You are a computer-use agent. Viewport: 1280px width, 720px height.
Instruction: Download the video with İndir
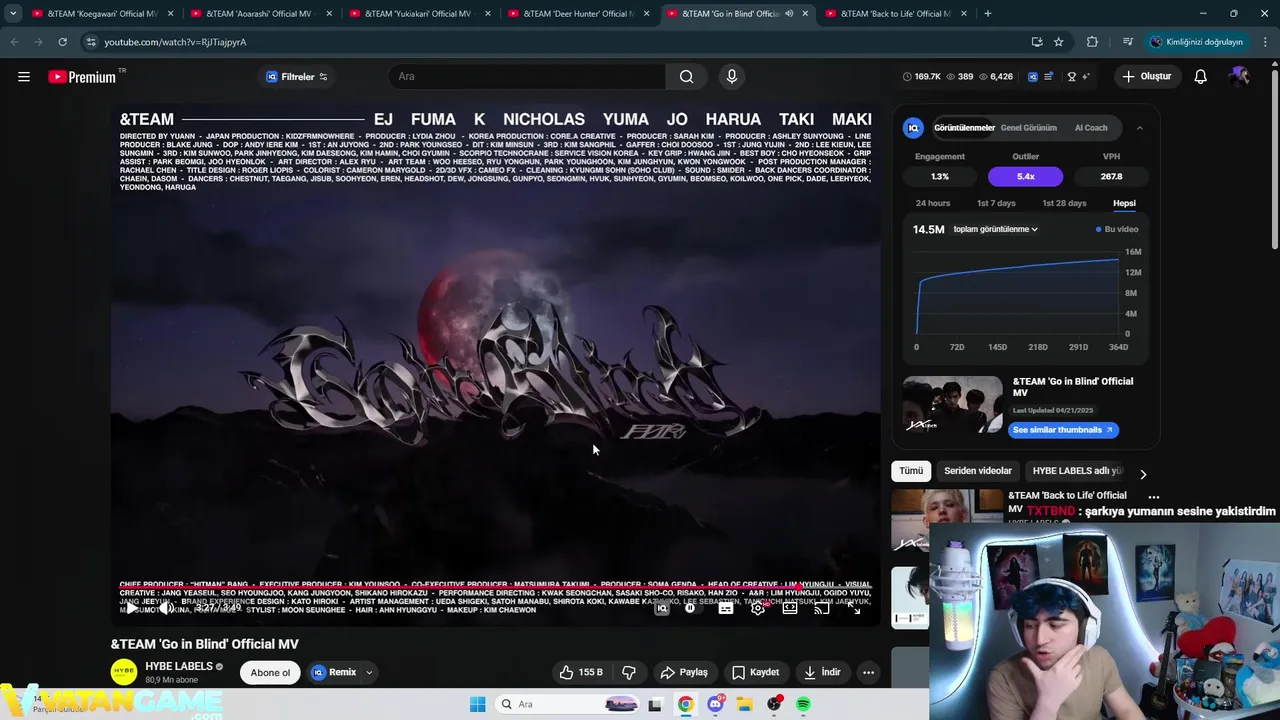point(822,672)
